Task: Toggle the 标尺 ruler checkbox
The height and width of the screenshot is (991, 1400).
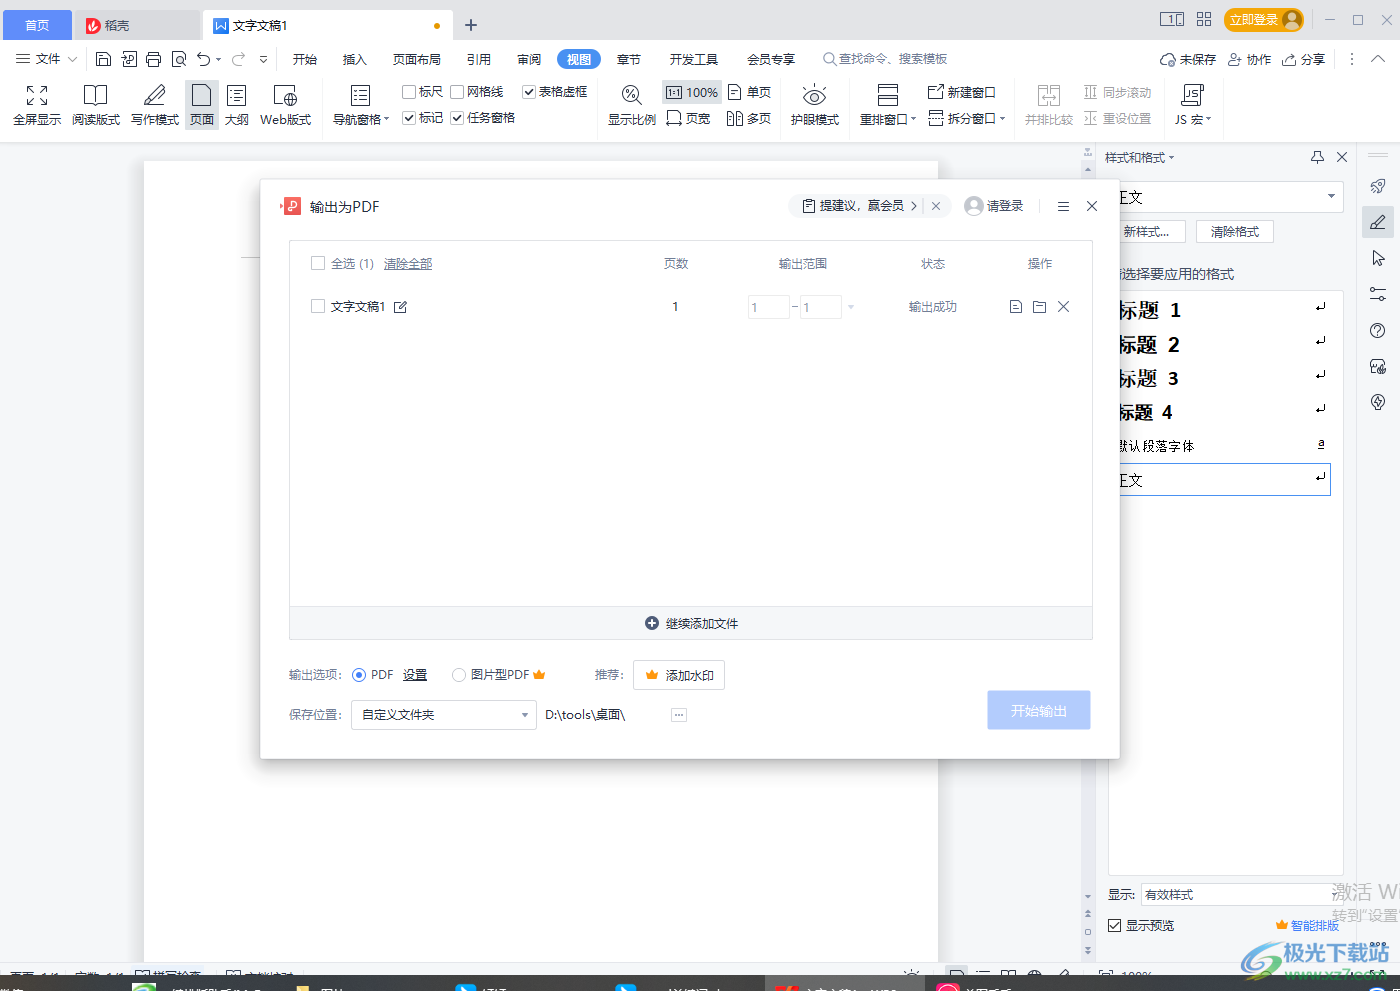Action: (x=409, y=92)
